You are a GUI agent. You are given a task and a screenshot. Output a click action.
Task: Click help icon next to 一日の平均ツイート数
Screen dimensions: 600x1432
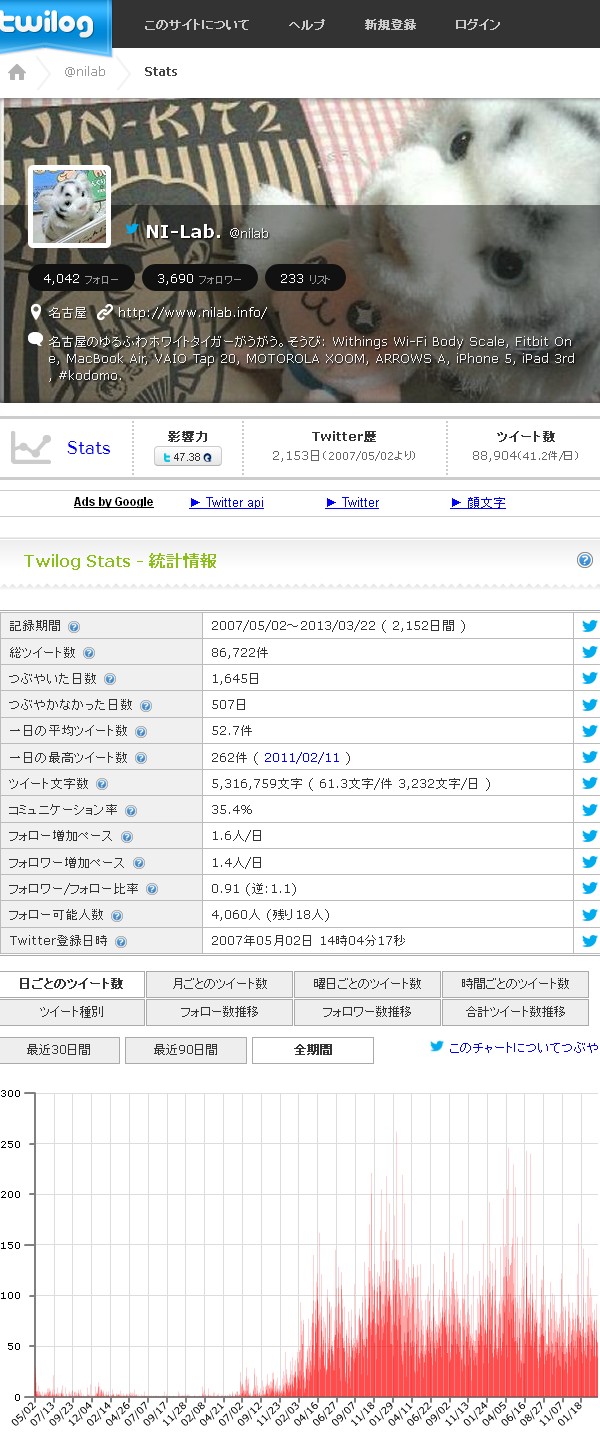141,732
